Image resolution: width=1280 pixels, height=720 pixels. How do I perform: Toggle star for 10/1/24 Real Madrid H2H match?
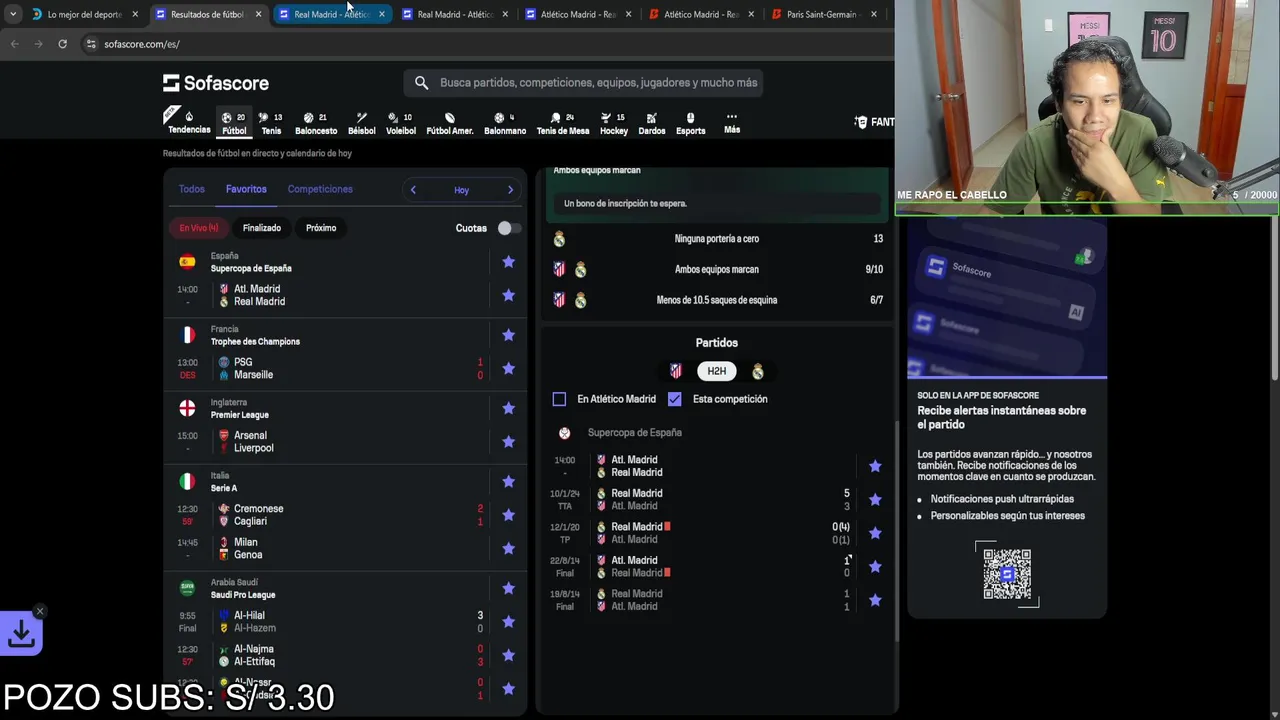click(x=875, y=500)
